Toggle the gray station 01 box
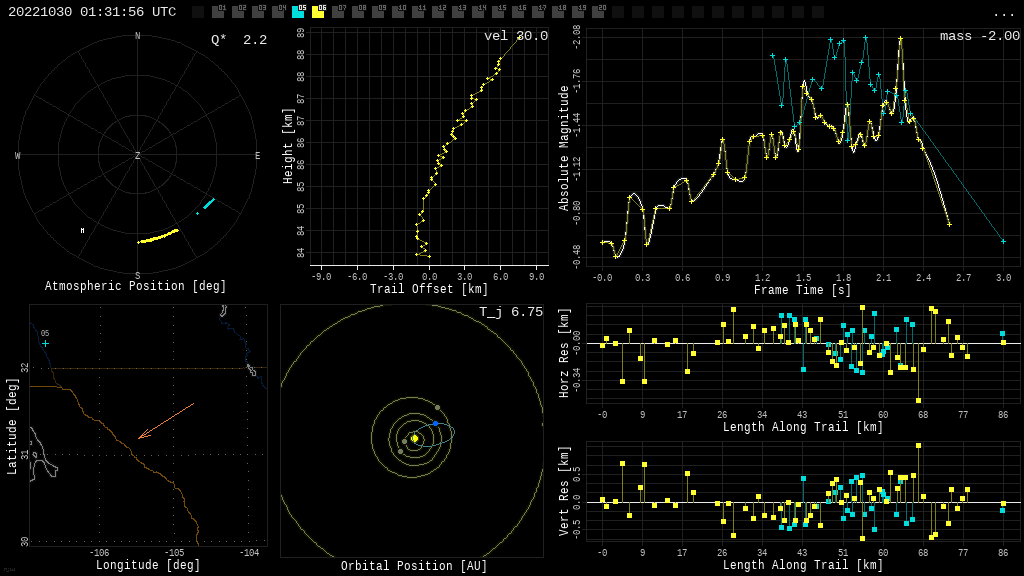The image size is (1024, 576). coord(218,12)
